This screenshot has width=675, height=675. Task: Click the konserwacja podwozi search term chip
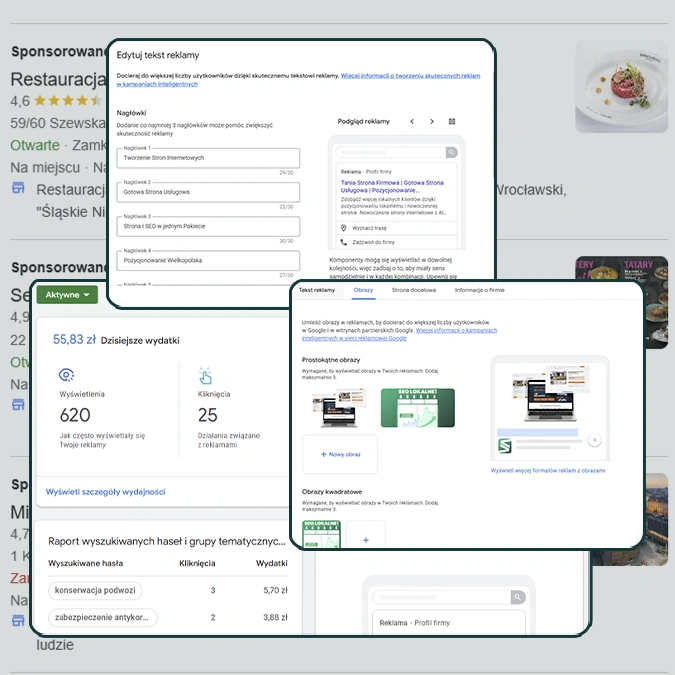pos(95,590)
